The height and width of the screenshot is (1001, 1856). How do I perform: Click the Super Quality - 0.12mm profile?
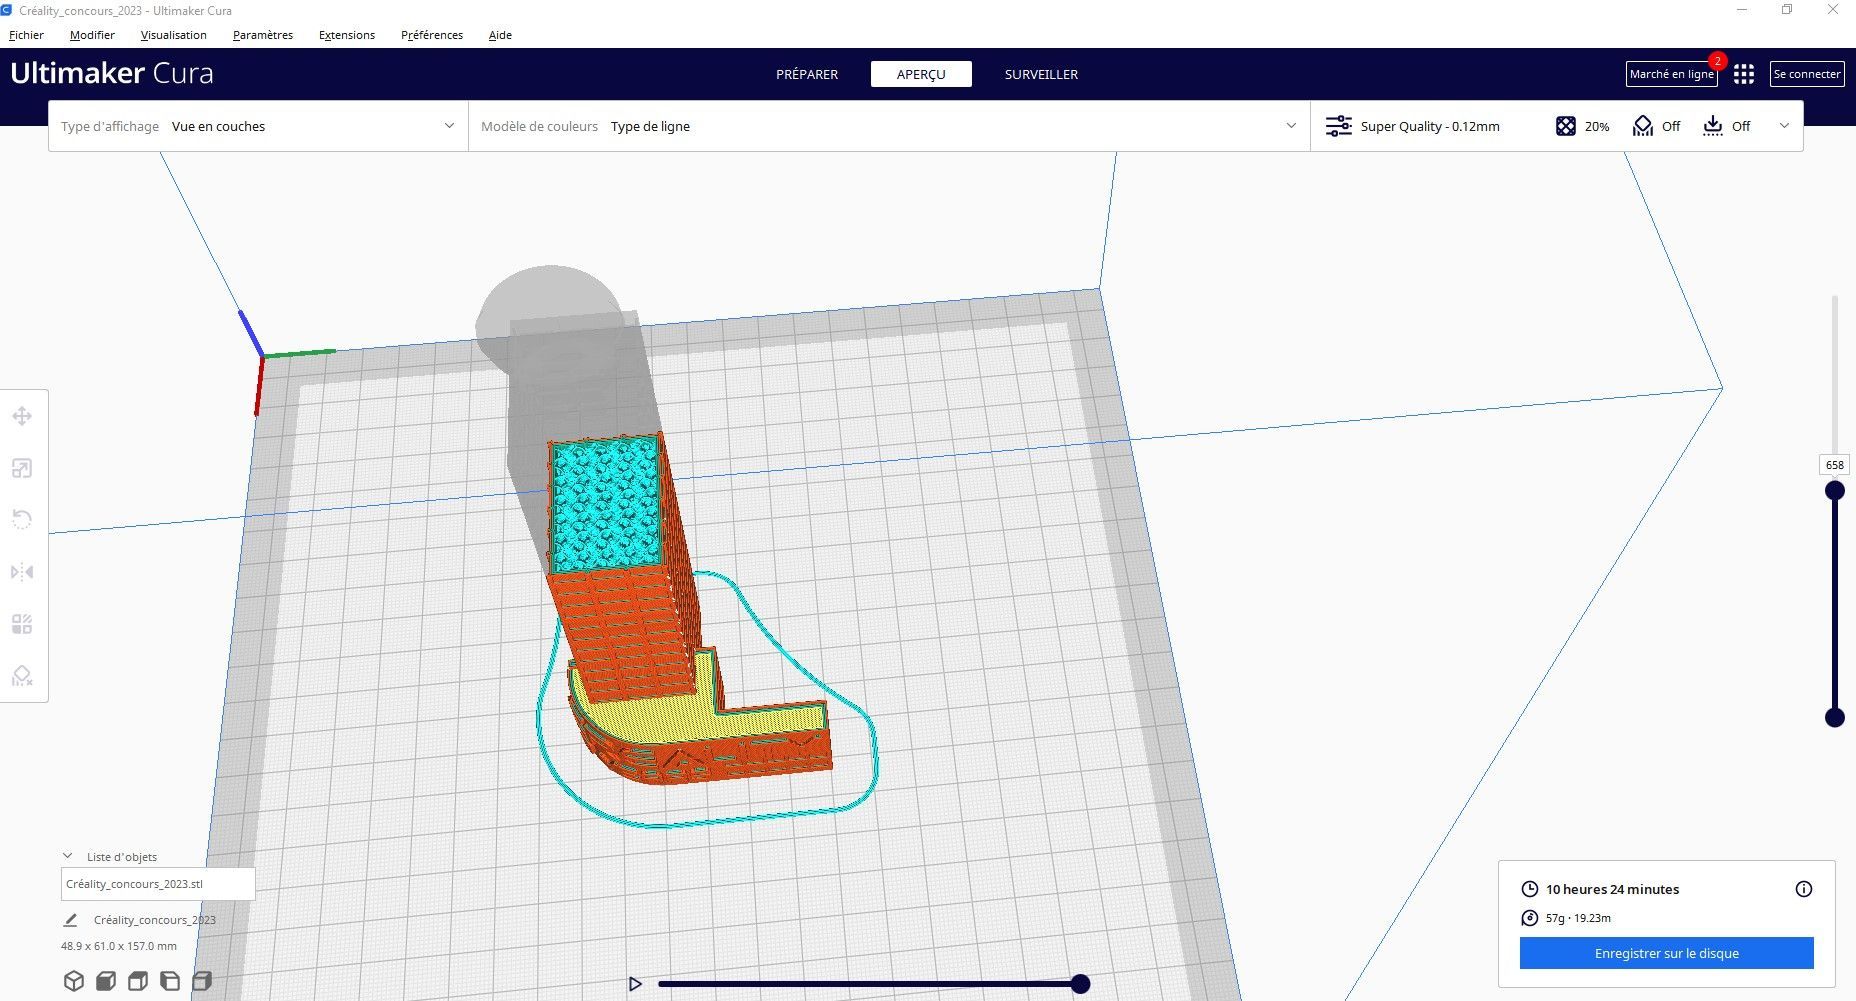pos(1430,126)
